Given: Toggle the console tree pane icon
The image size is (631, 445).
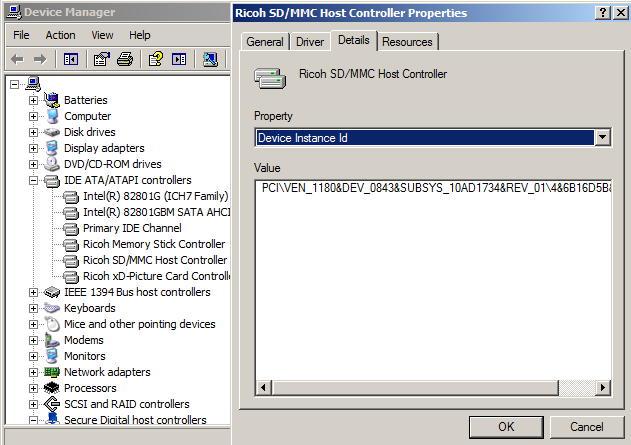Looking at the screenshot, I should click(71, 60).
